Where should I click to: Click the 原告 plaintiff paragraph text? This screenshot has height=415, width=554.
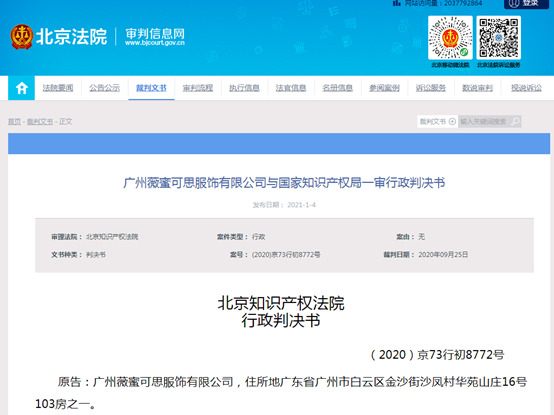pos(281,393)
